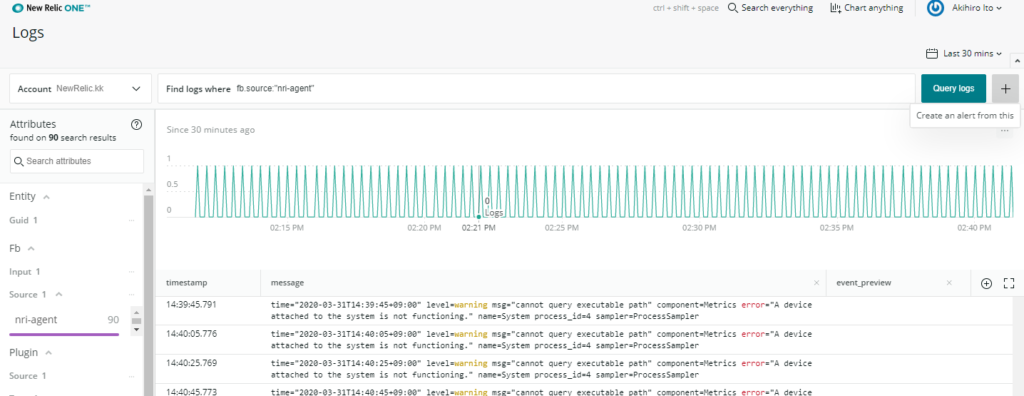Expand the log table to fullscreen
This screenshot has height=396, width=1024.
(1008, 283)
